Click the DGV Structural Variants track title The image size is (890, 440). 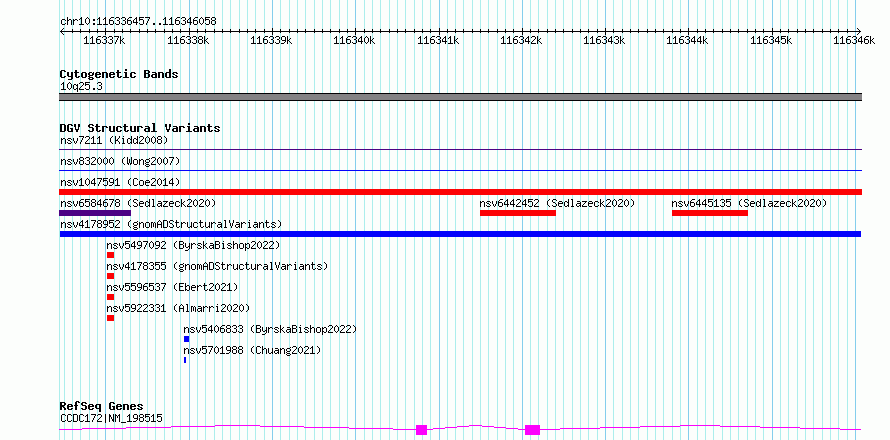click(x=140, y=128)
